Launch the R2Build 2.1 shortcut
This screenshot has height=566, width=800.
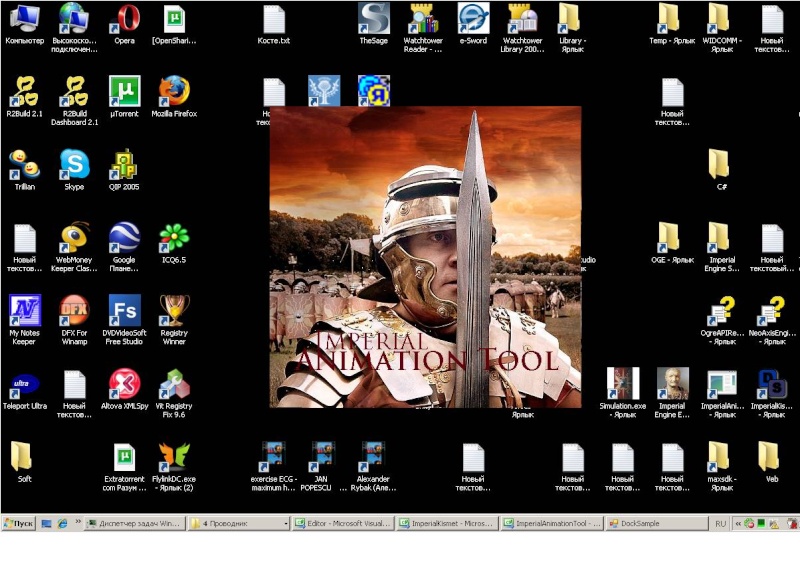[24, 97]
